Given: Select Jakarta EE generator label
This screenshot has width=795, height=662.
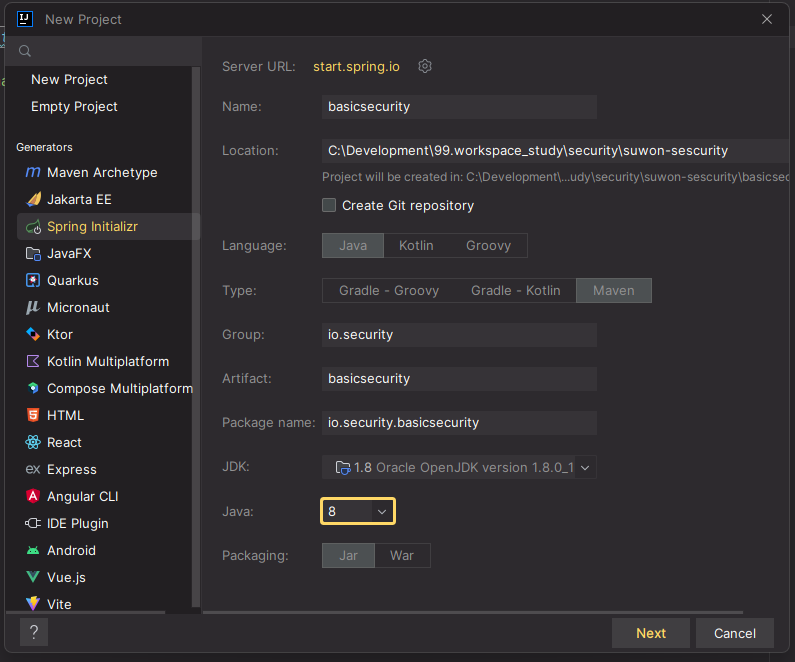Looking at the screenshot, I should [79, 199].
